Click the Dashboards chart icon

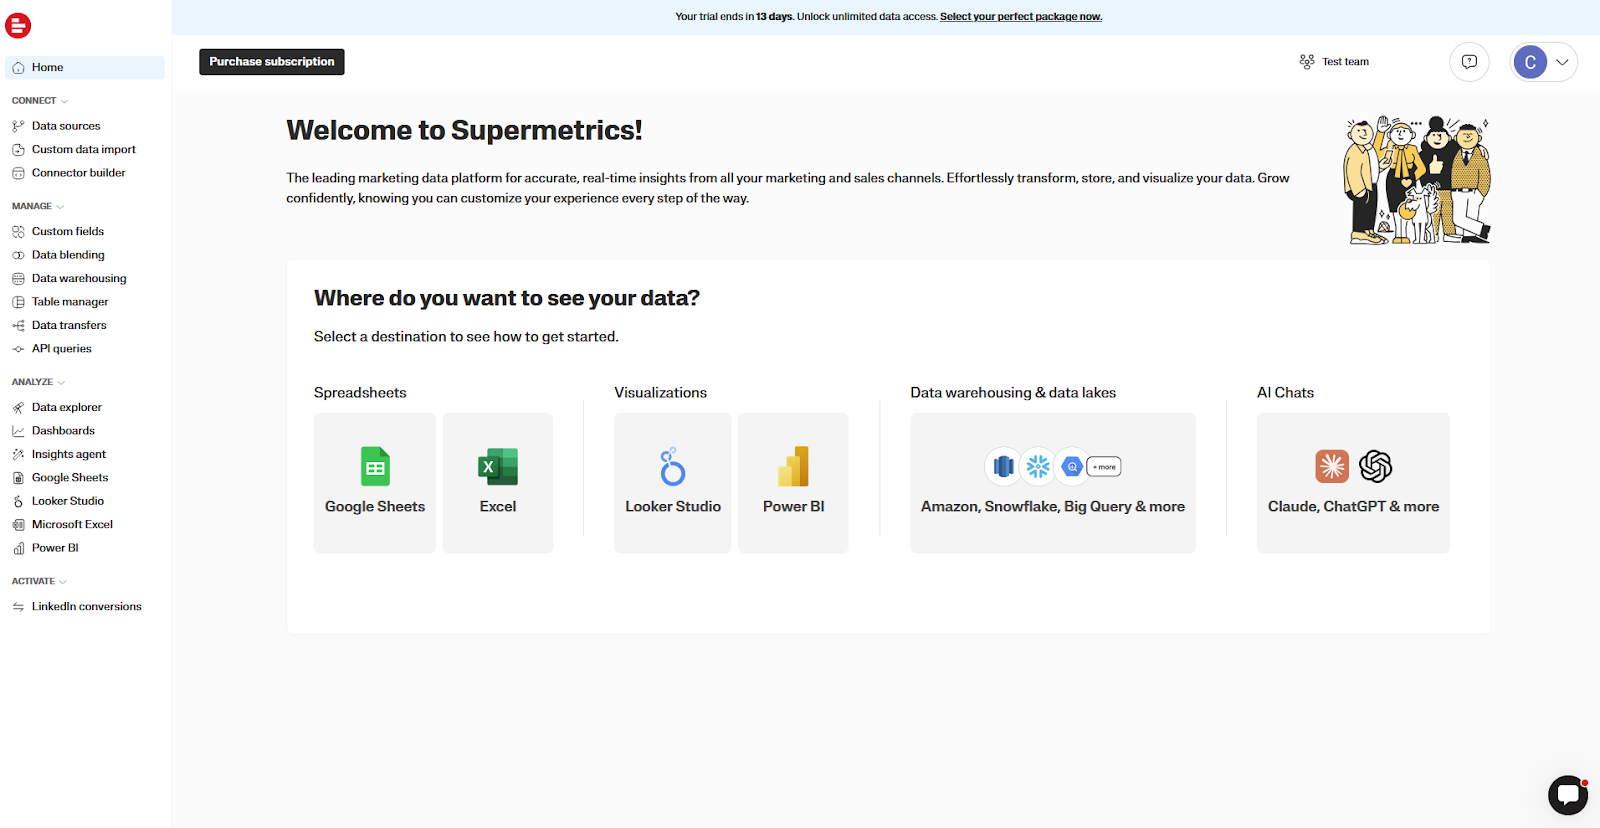(18, 431)
